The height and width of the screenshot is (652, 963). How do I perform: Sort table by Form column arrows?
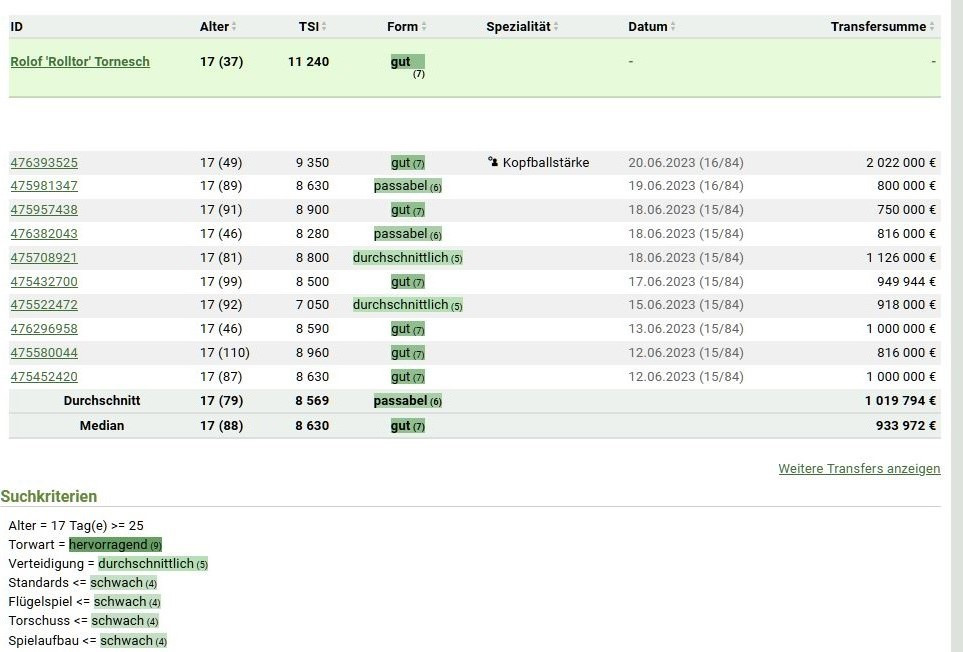click(424, 26)
